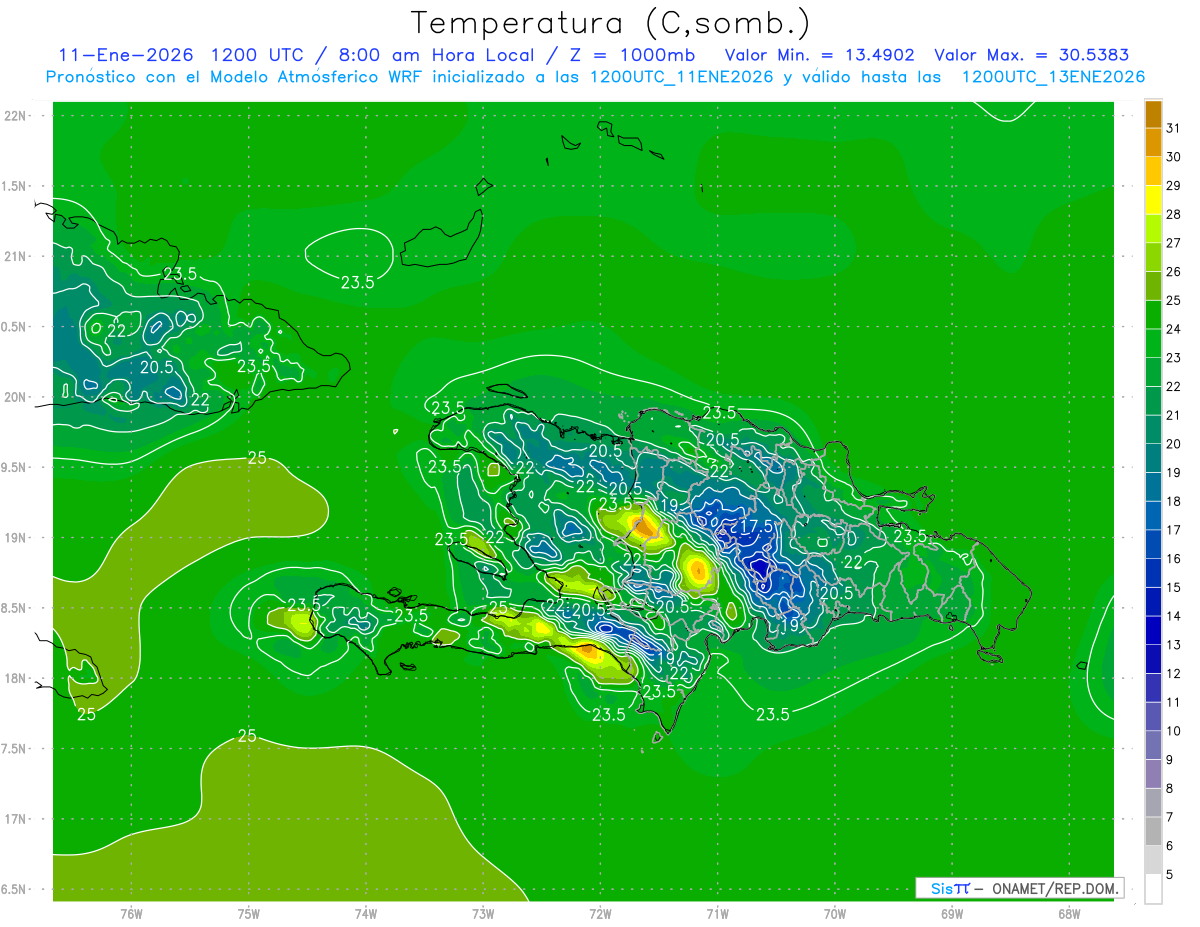This screenshot has height=927, width=1200.
Task: Click the color bar label "27"
Action: [x=1173, y=243]
